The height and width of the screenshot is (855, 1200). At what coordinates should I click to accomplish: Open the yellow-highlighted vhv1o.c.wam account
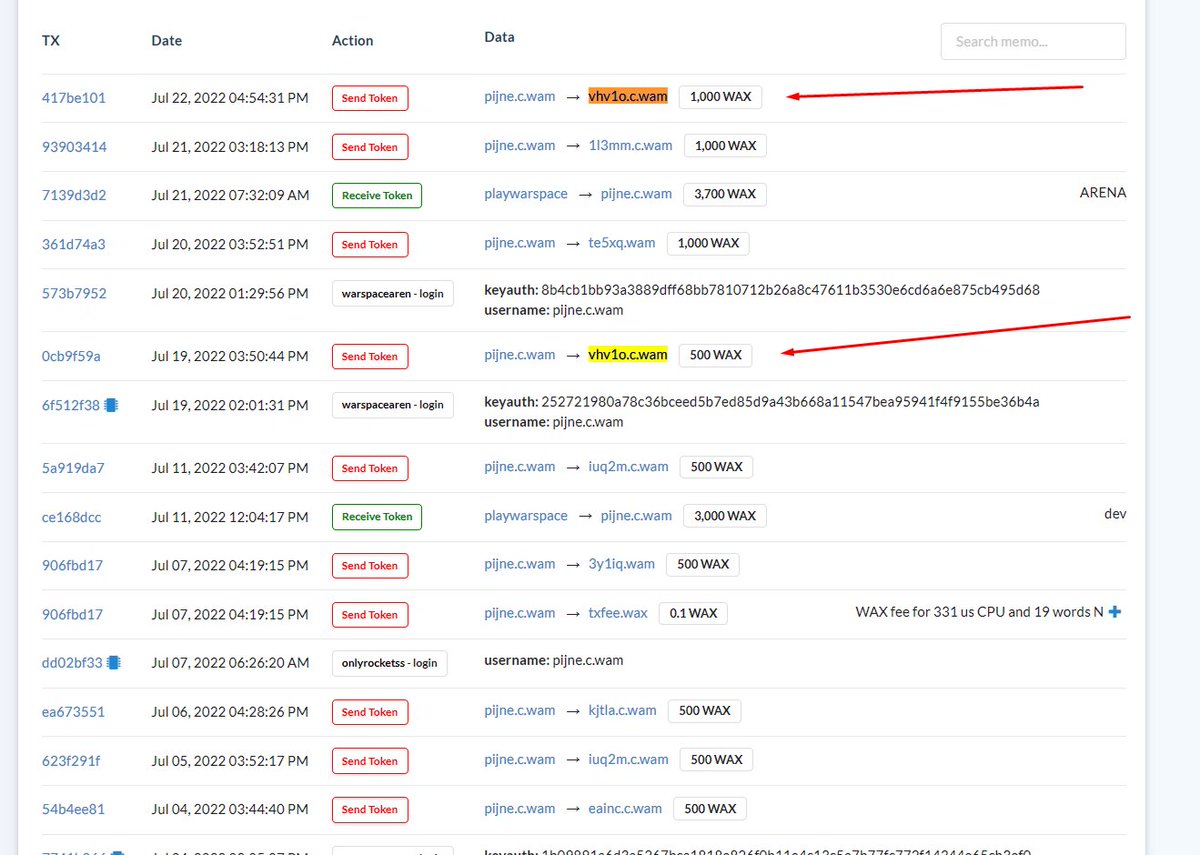628,354
